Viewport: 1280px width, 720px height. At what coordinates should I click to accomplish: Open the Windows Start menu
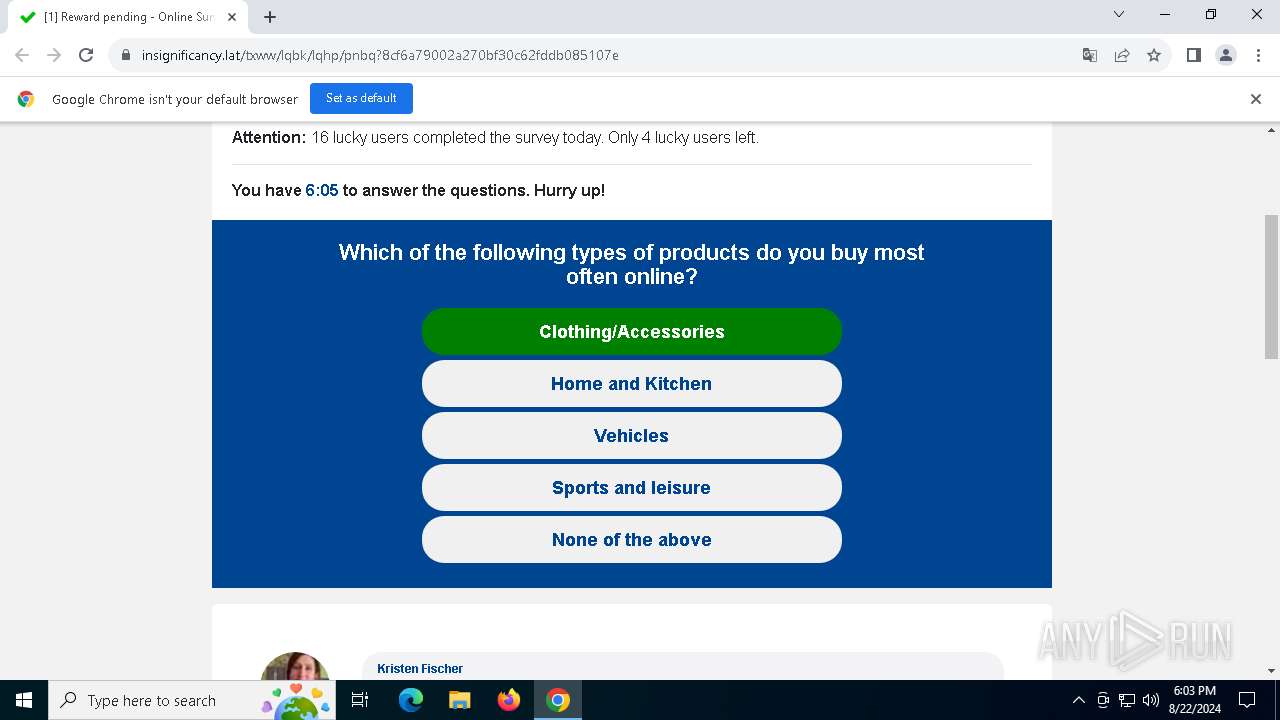pos(24,700)
